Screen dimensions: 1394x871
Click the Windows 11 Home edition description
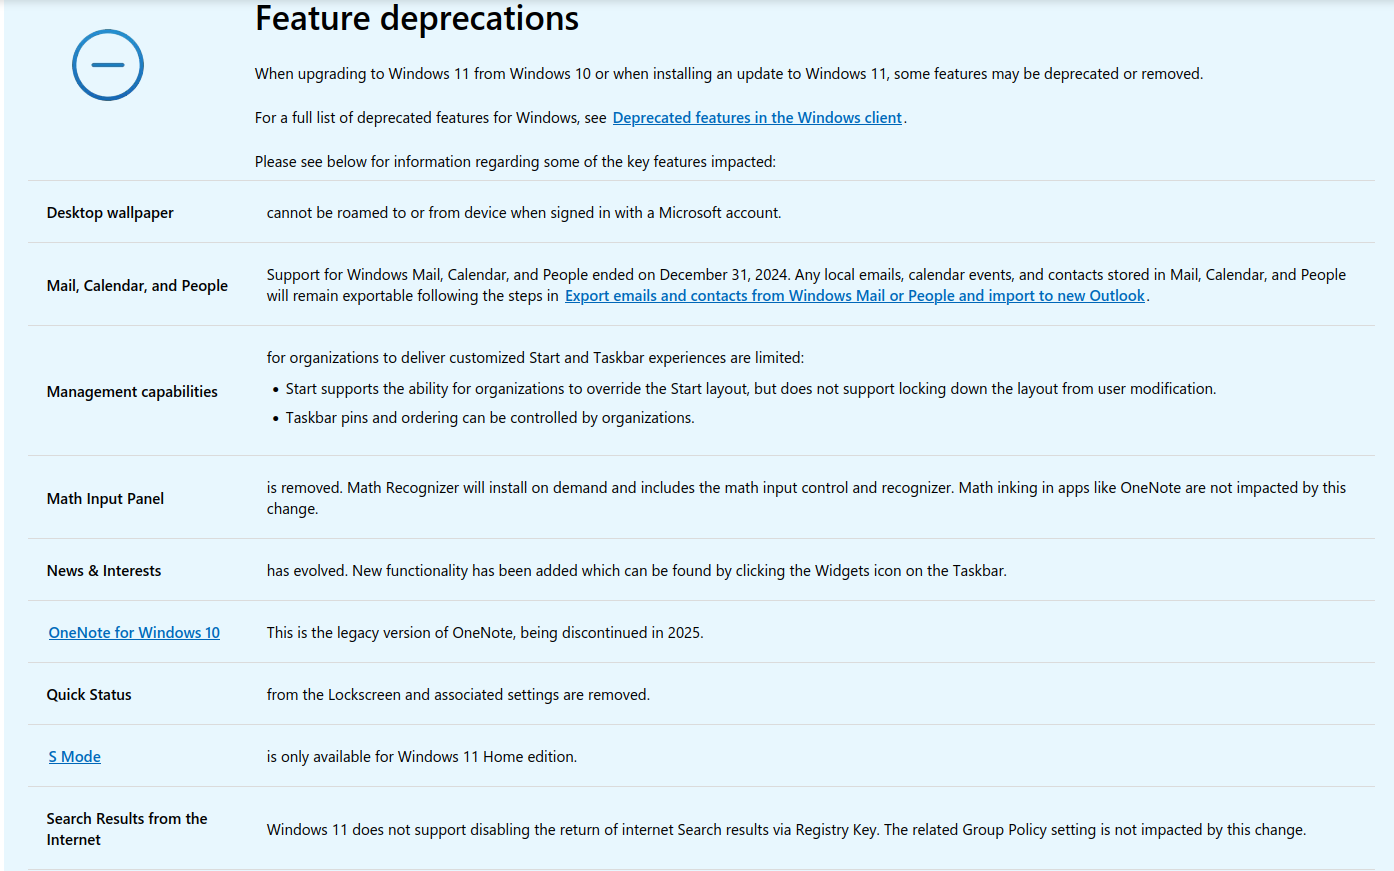(x=421, y=757)
